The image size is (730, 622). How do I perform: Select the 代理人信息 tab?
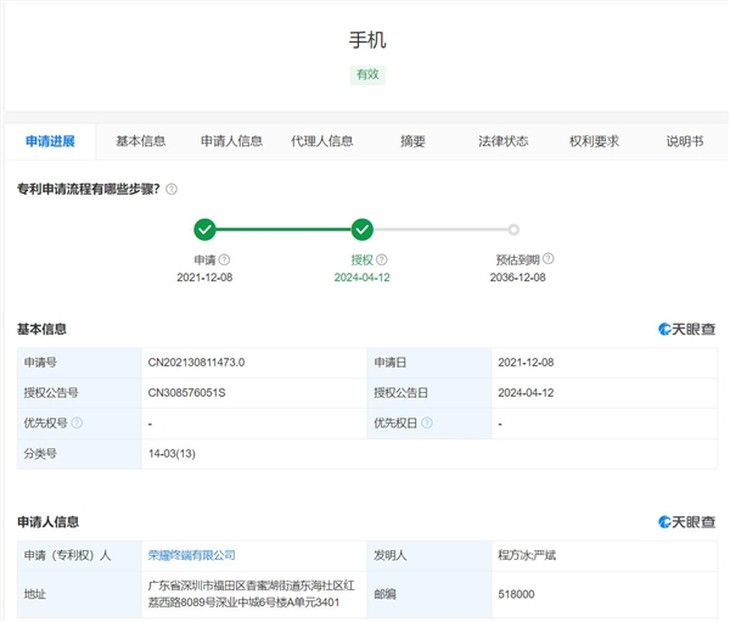click(x=322, y=141)
